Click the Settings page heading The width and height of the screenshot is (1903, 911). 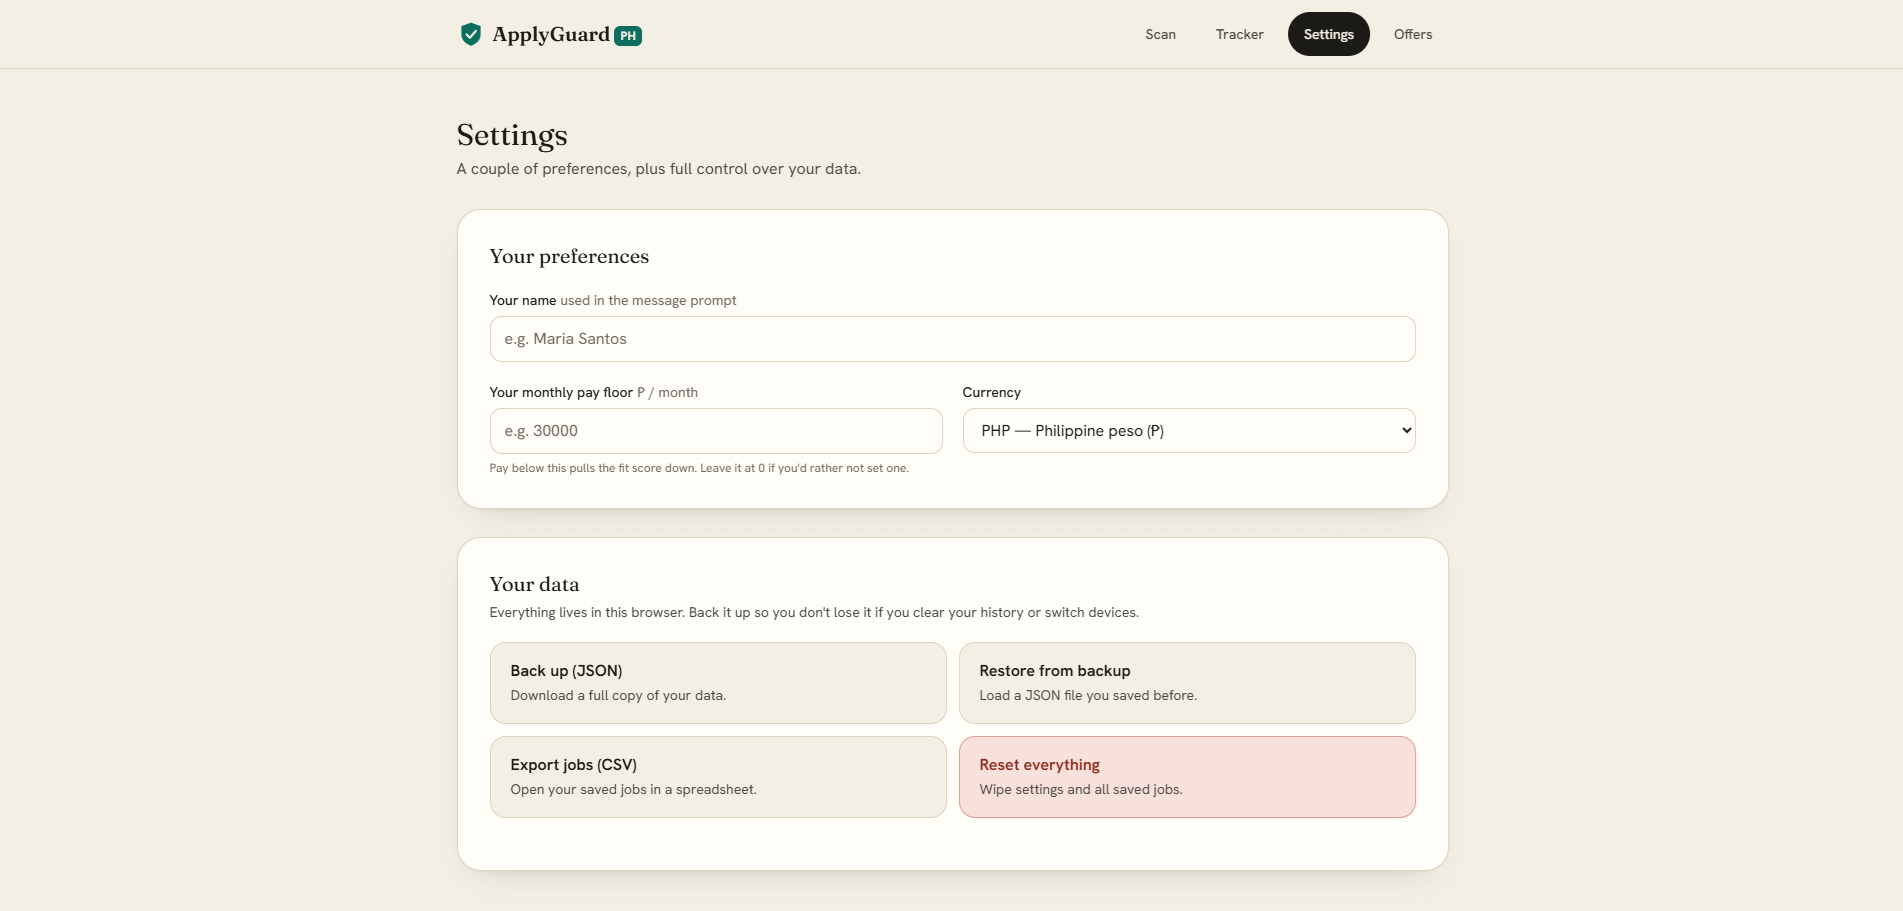512,135
